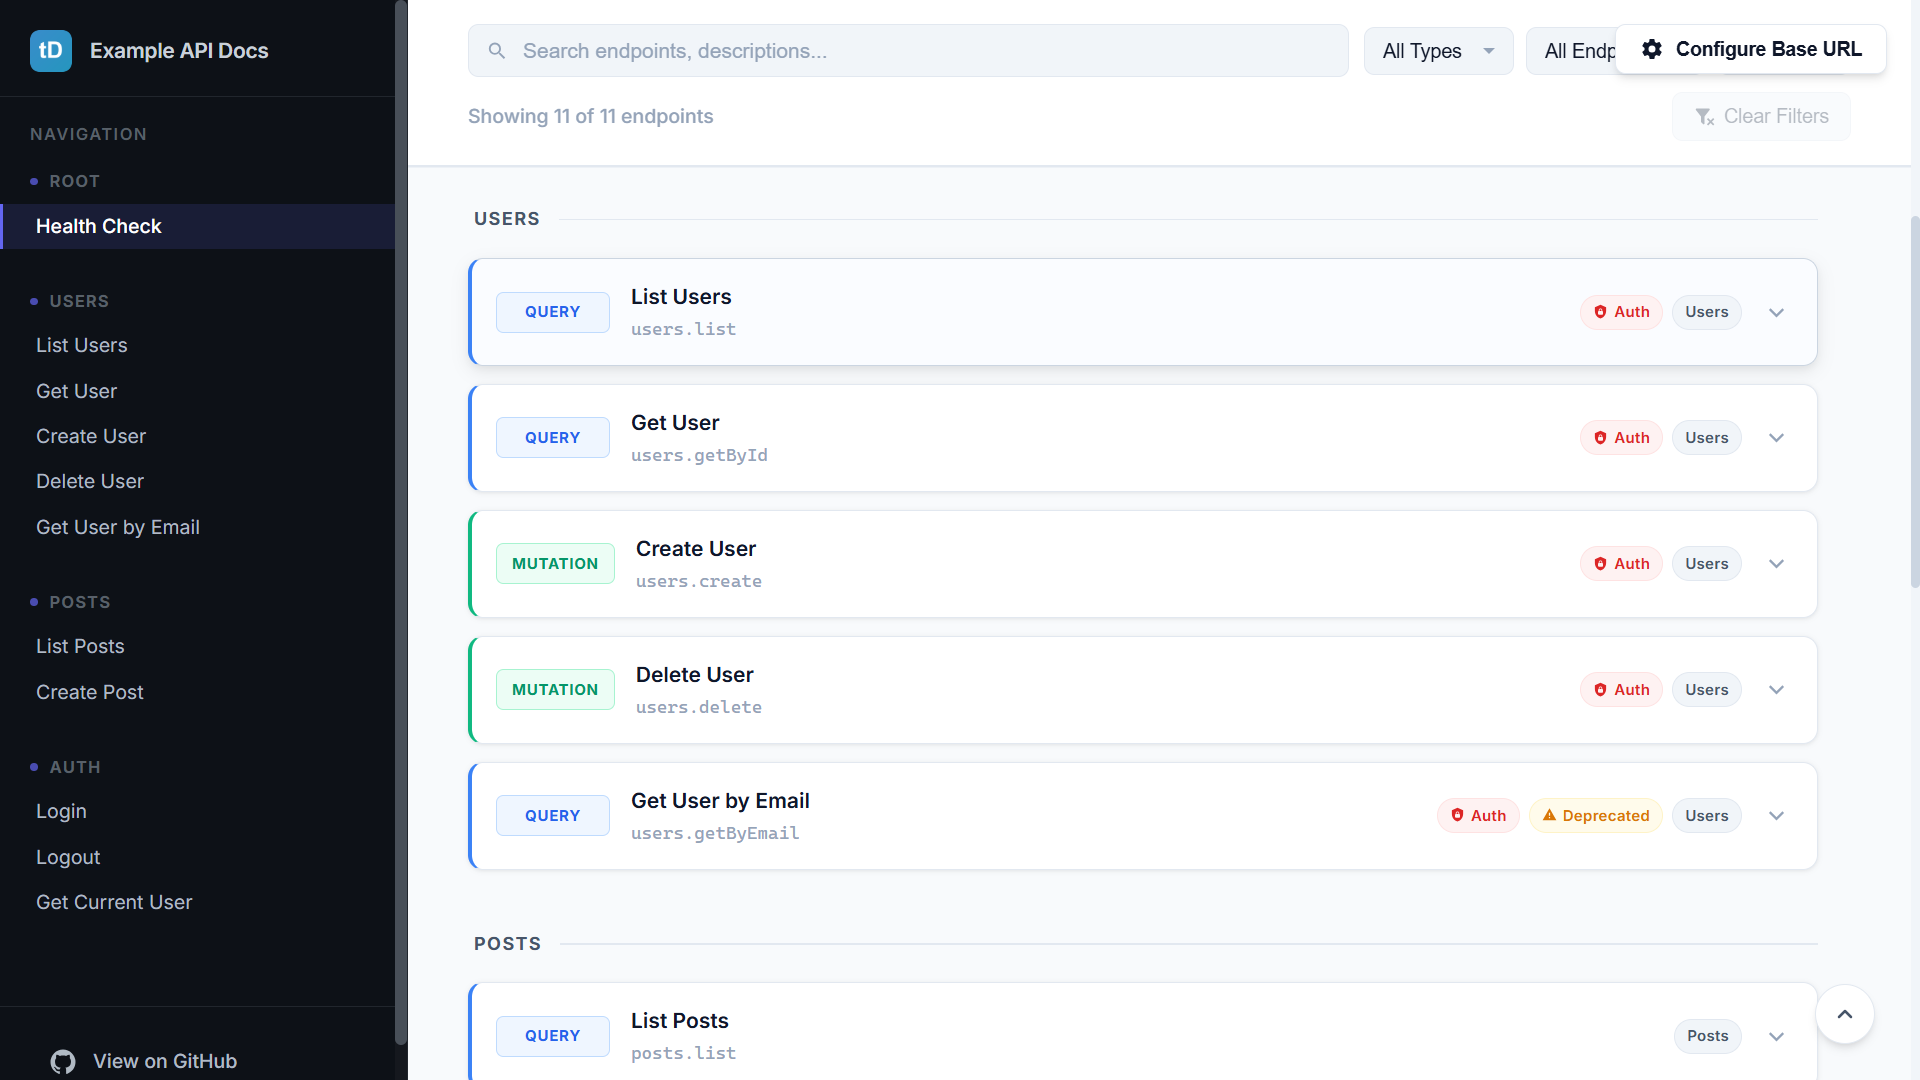Expand the Create User endpoint chevron
The image size is (1920, 1080).
click(x=1777, y=564)
